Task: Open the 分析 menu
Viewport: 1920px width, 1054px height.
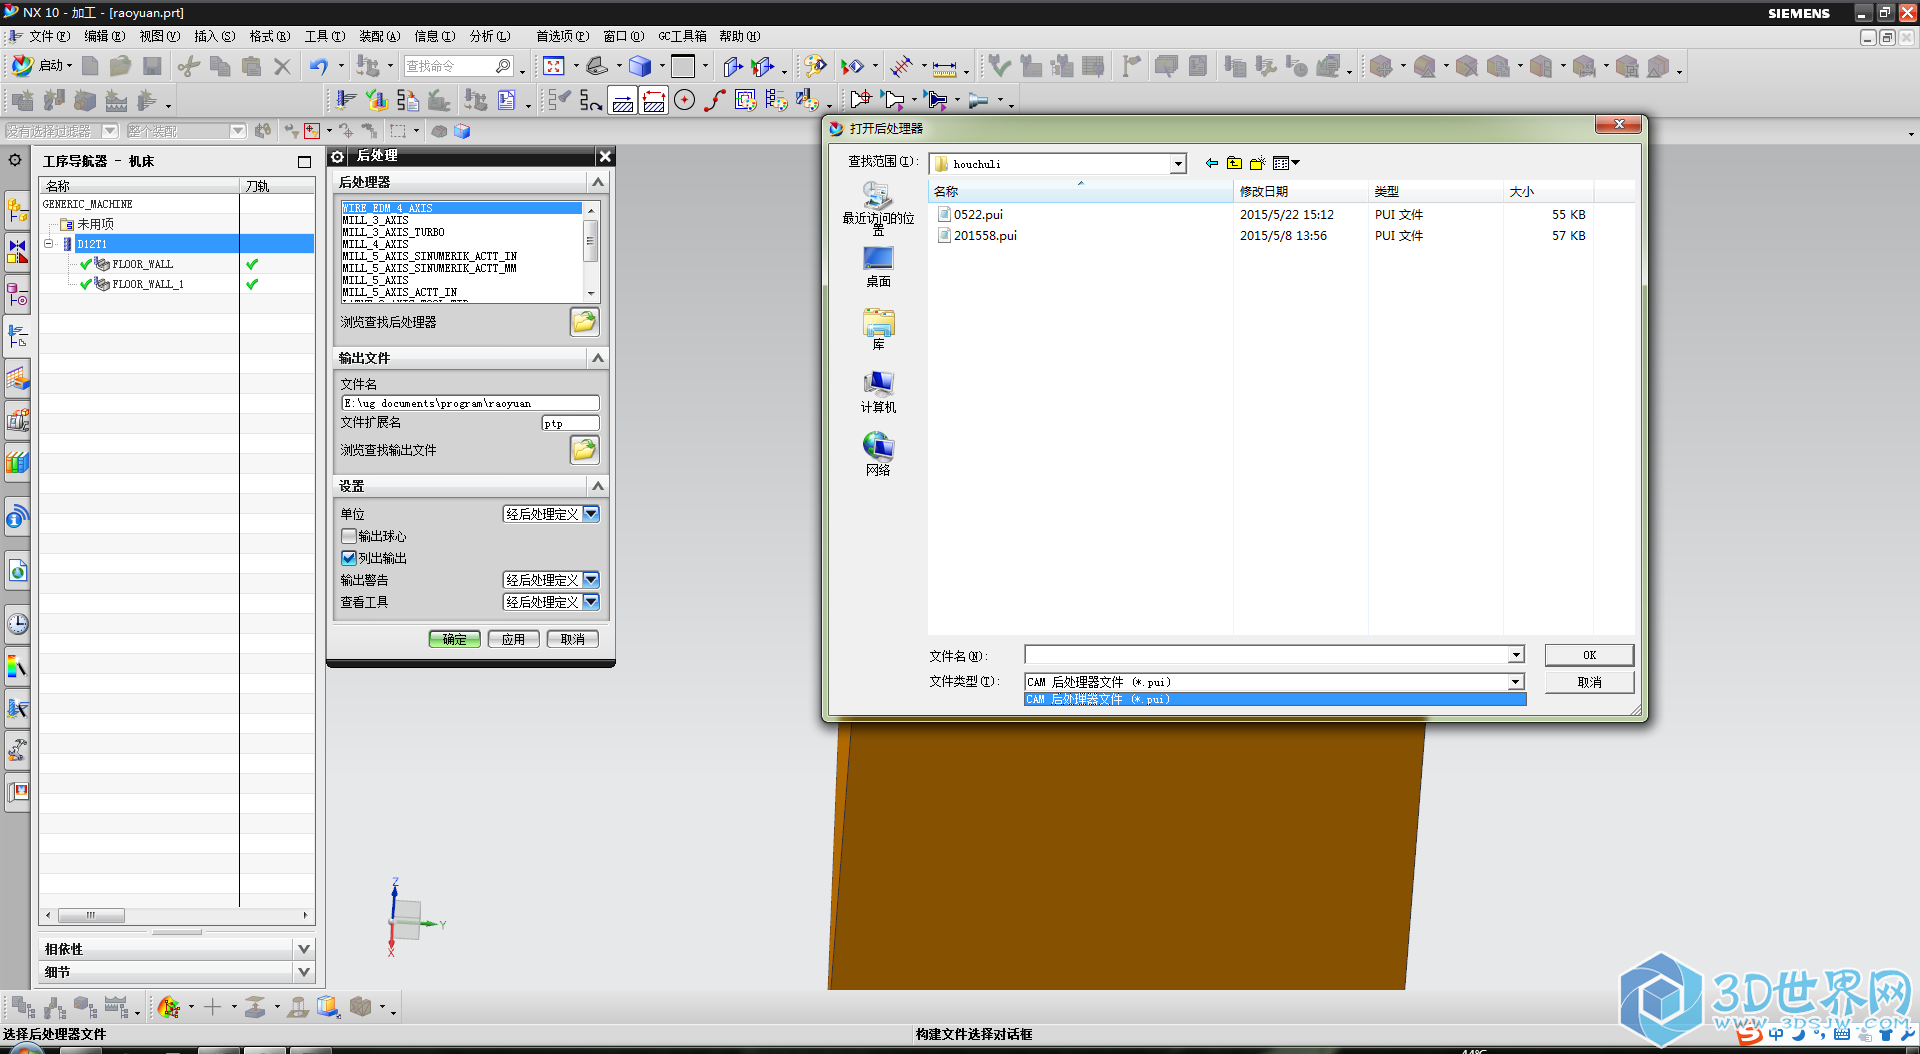Action: point(489,36)
